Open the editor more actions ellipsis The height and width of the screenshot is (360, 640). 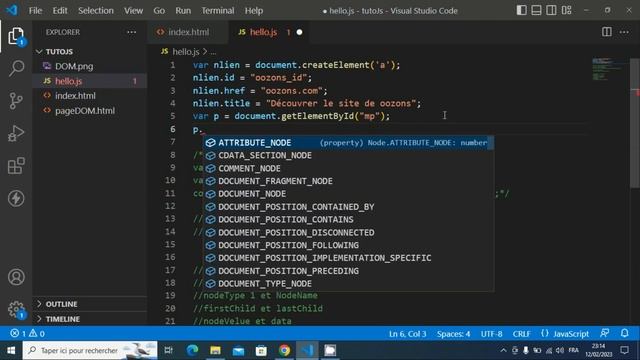point(624,32)
